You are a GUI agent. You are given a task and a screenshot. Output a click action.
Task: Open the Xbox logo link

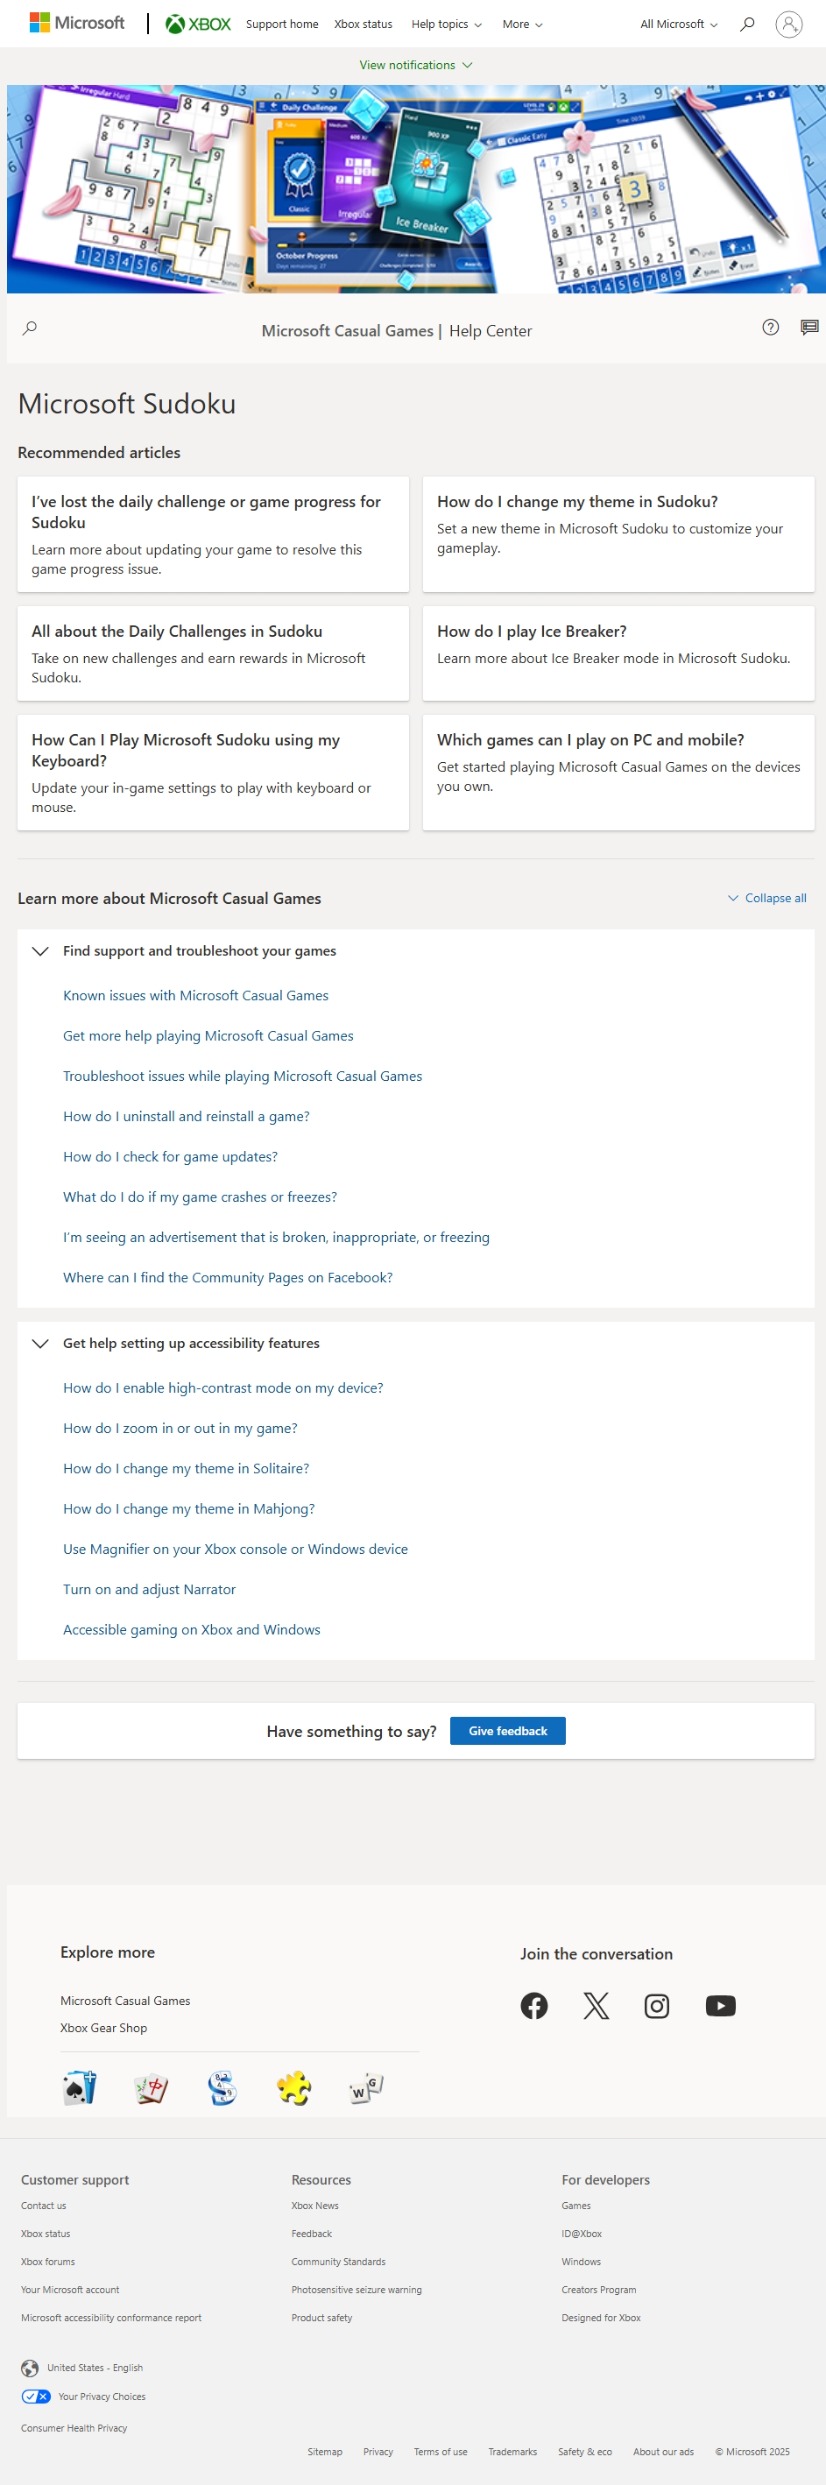[198, 24]
